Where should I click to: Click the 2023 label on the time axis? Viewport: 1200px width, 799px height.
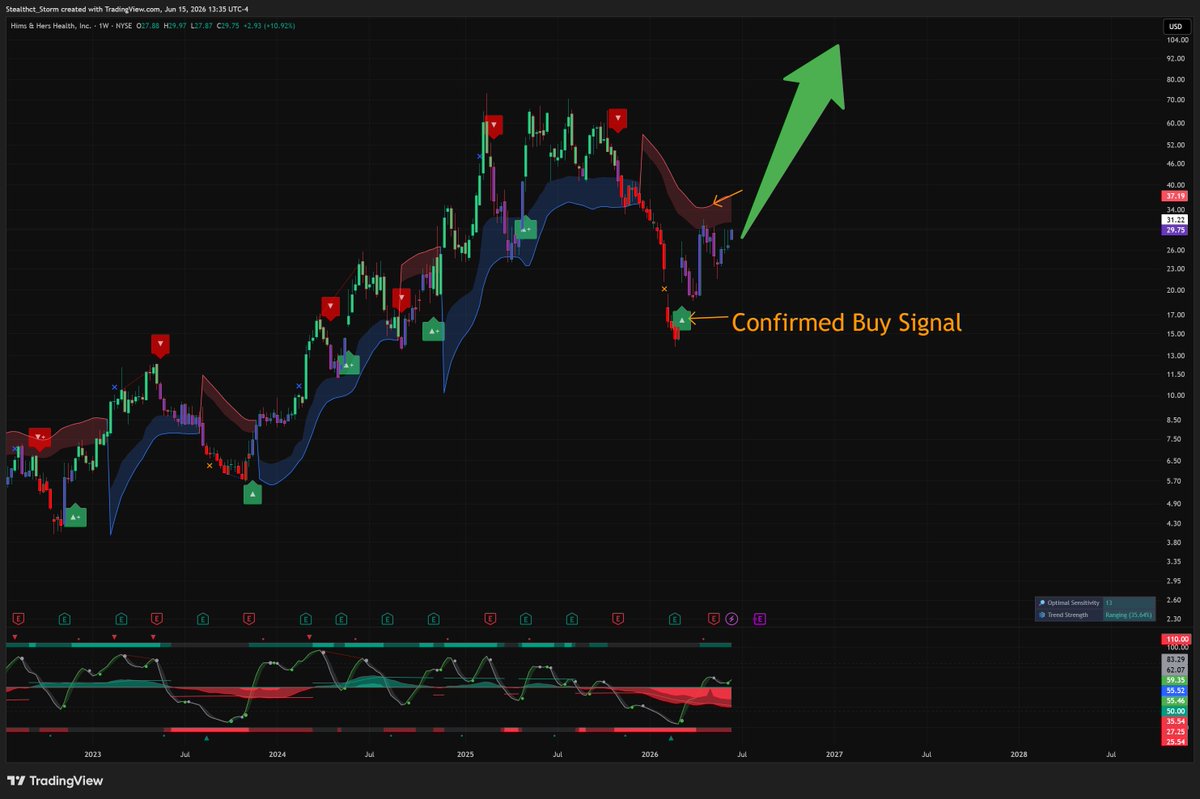coord(93,753)
